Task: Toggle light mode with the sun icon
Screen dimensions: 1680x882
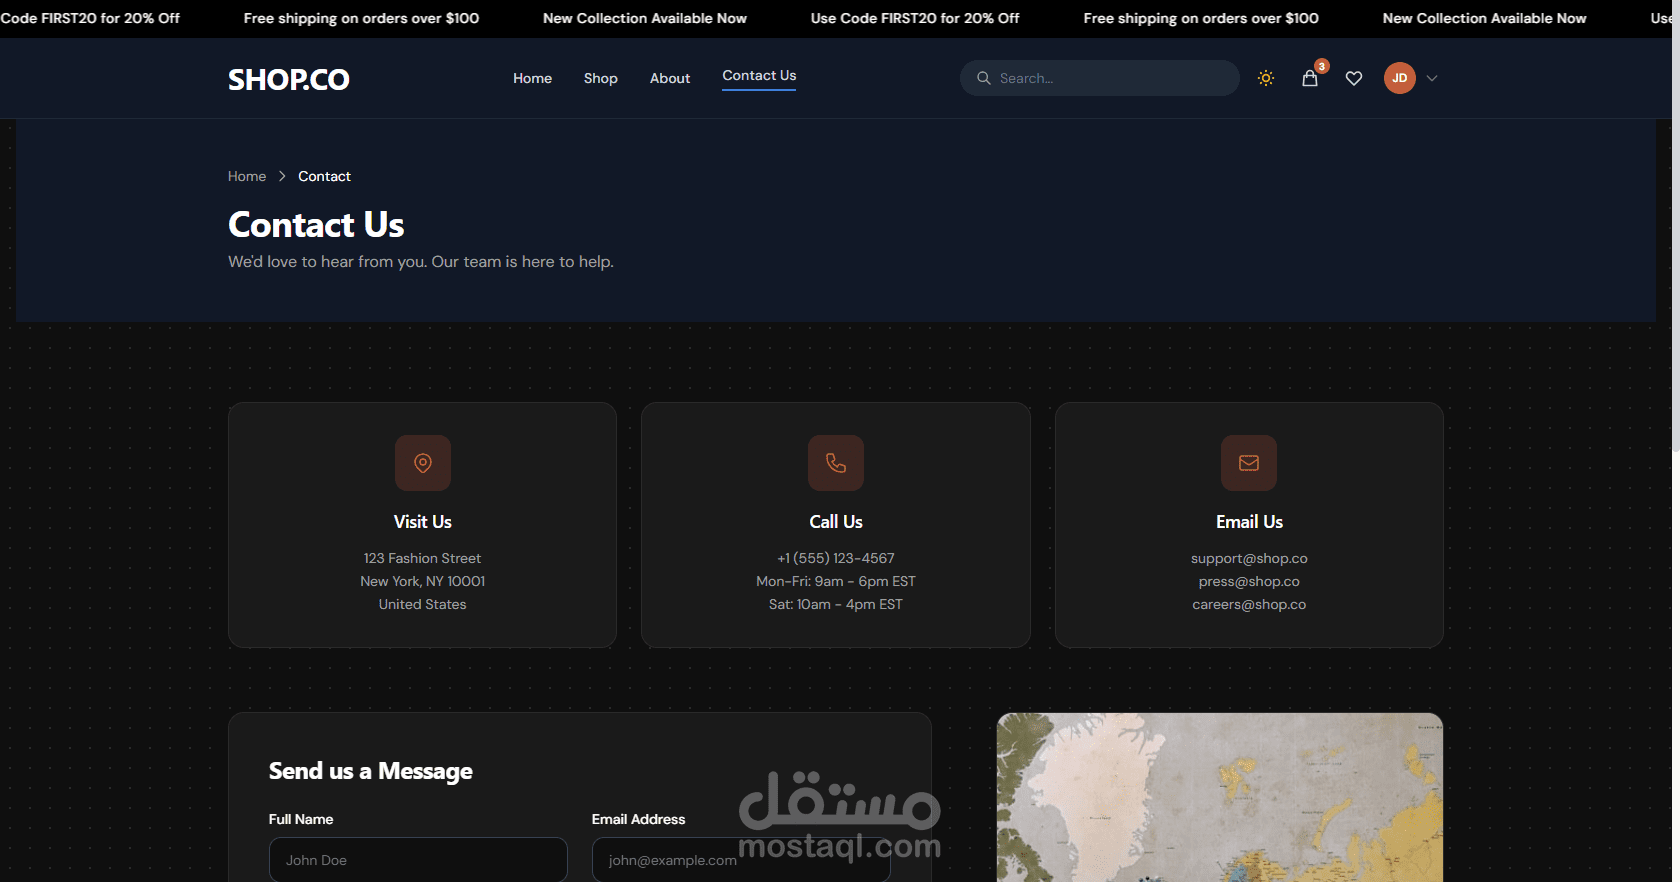Action: click(x=1266, y=78)
